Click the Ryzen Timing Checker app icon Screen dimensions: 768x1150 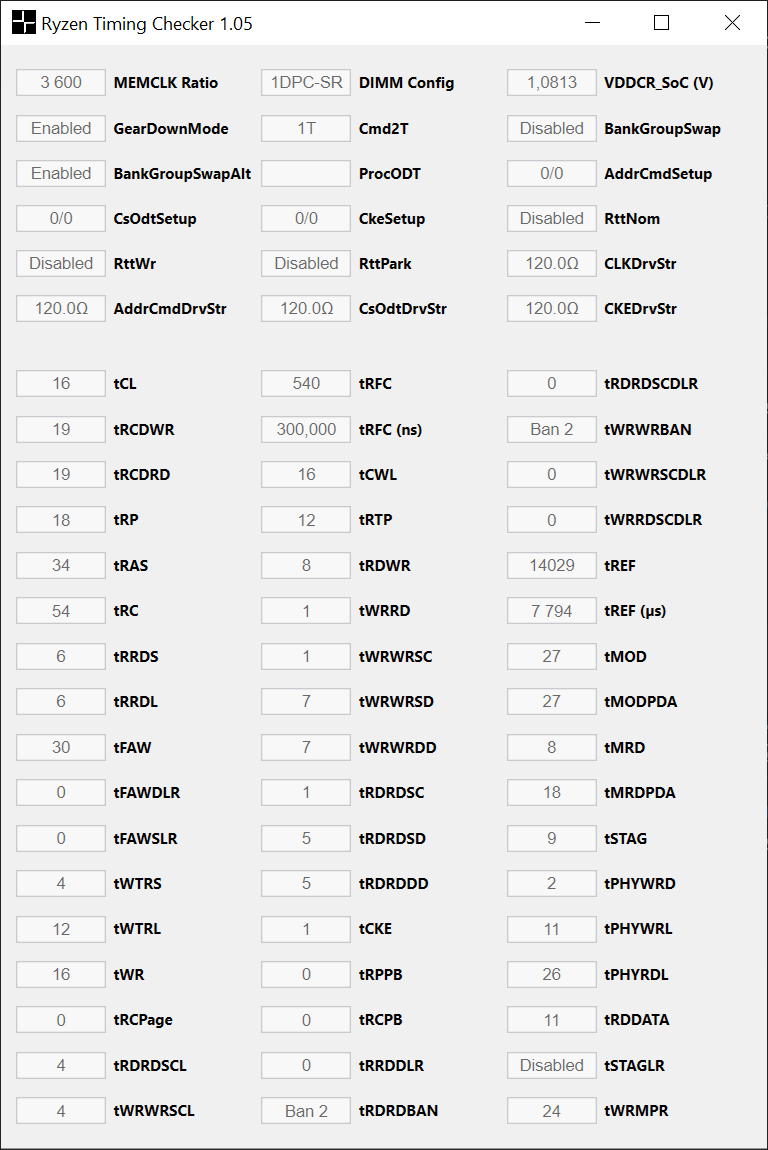pos(23,23)
